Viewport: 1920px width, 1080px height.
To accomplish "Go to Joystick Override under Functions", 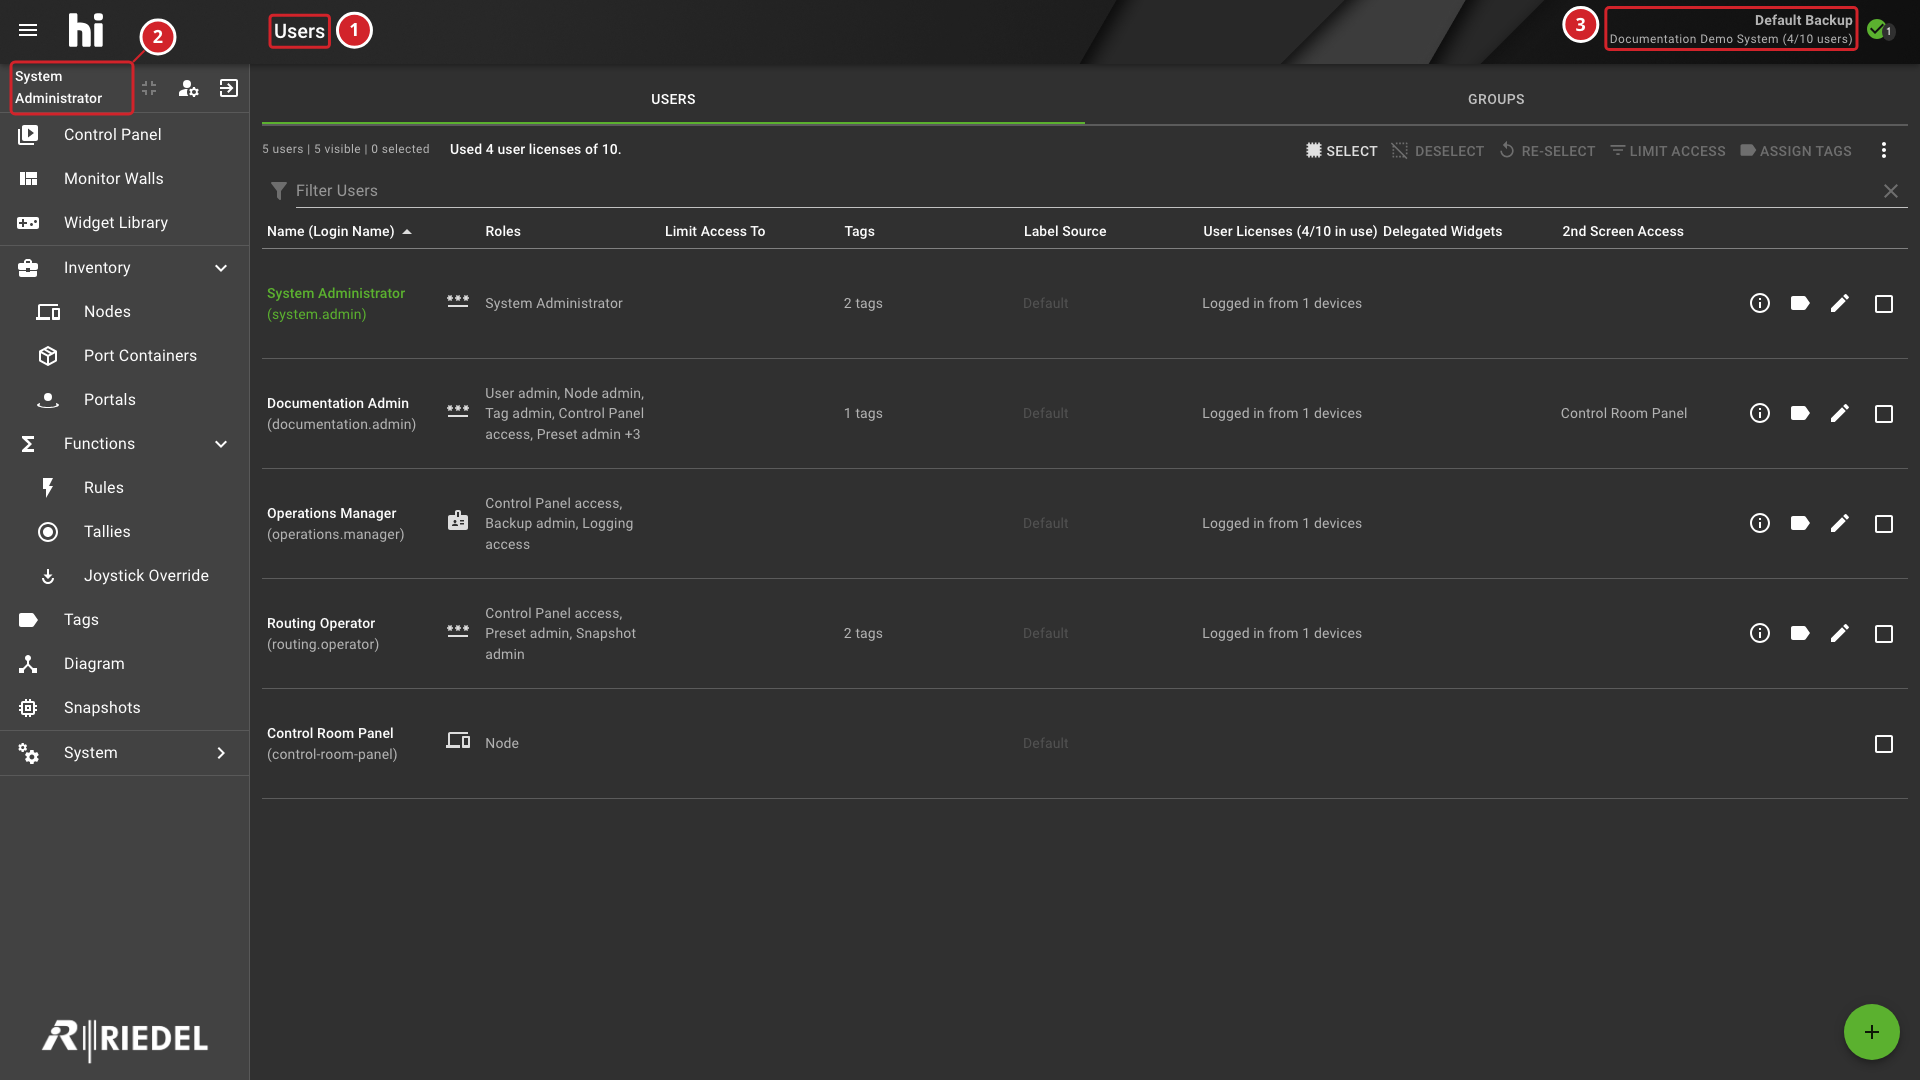I will click(124, 576).
